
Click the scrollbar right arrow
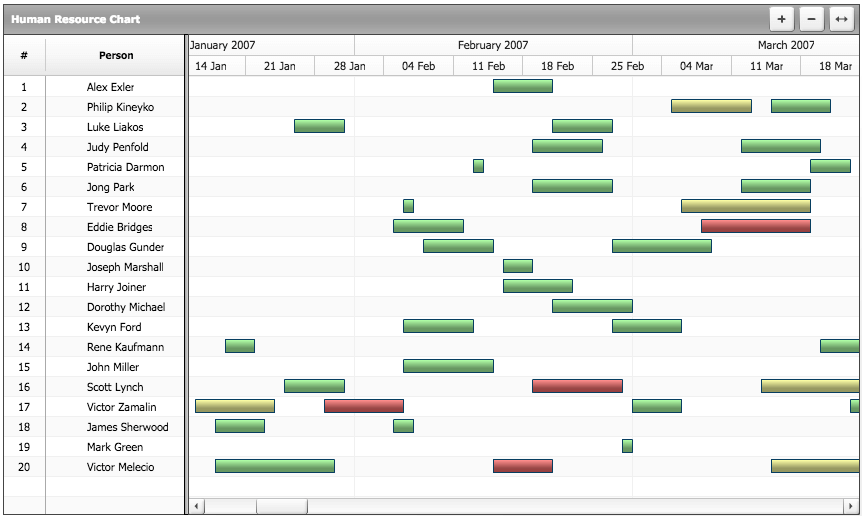[850, 506]
